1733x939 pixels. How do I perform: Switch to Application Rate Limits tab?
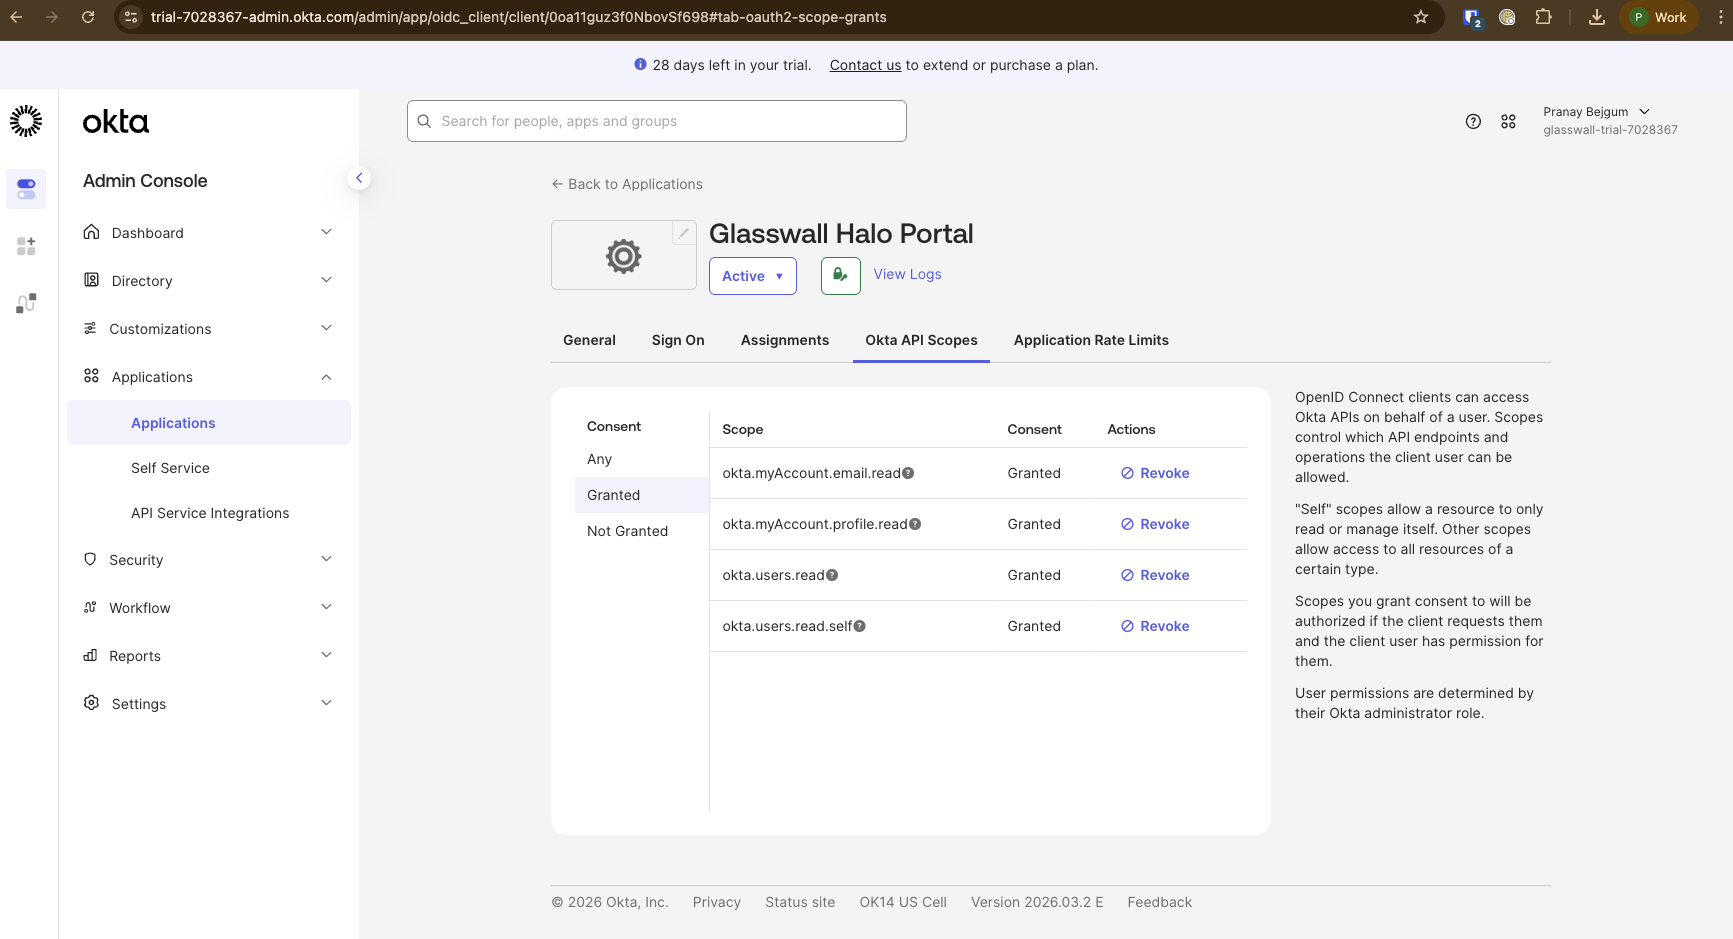(x=1091, y=340)
